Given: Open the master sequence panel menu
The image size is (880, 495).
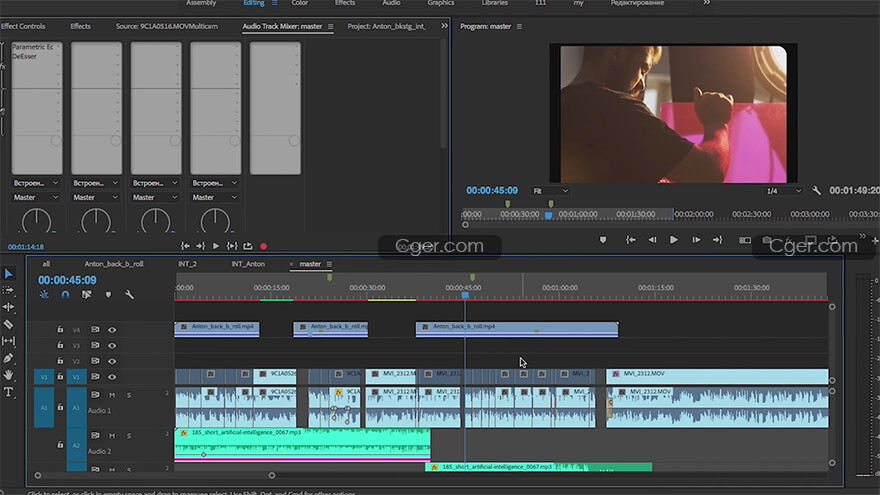Looking at the screenshot, I should tap(329, 264).
